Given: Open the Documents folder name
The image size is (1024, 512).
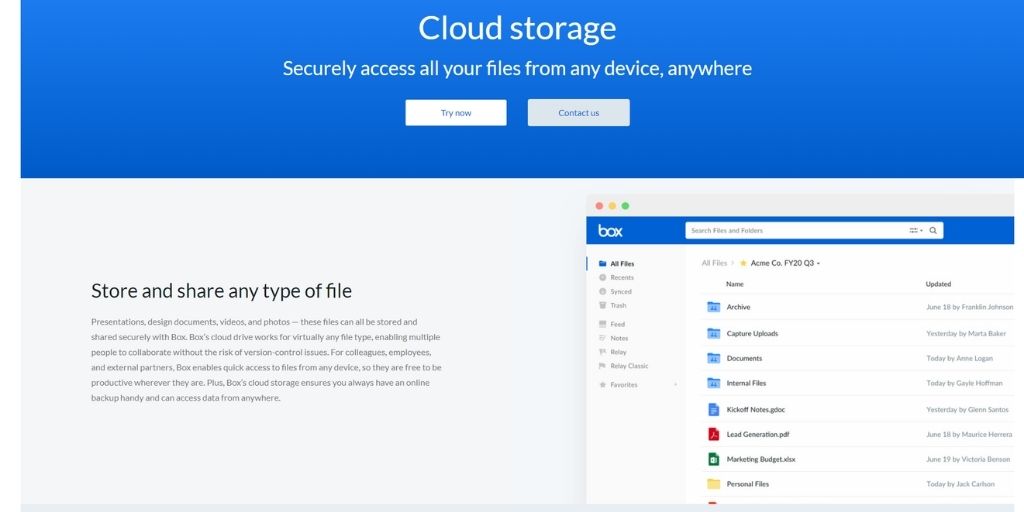Looking at the screenshot, I should [x=744, y=359].
